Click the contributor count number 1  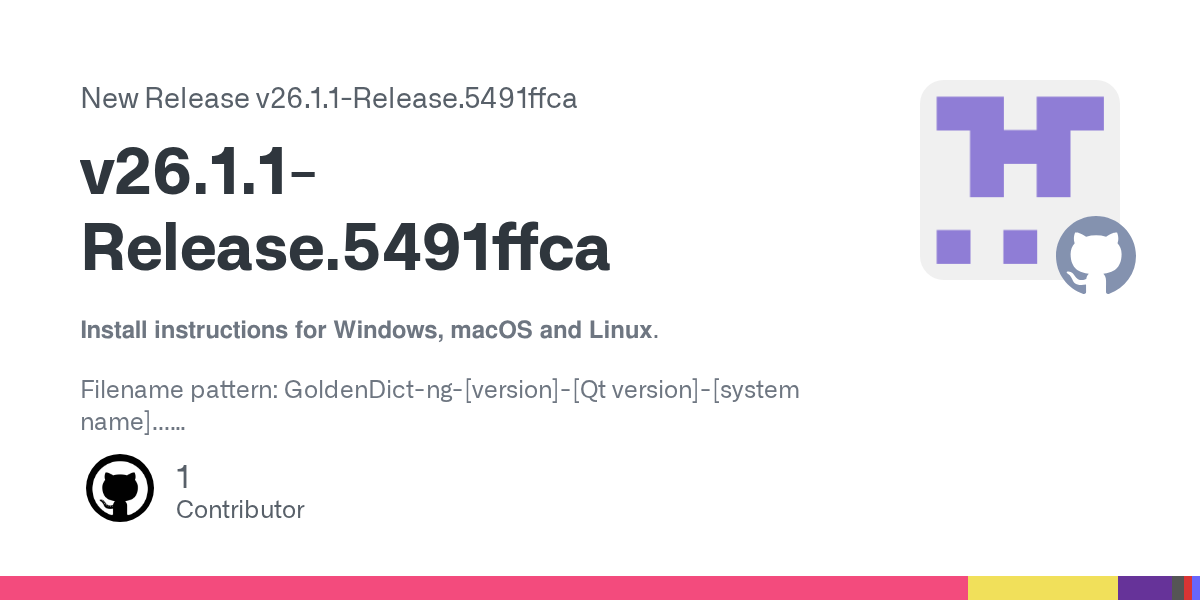[x=183, y=477]
